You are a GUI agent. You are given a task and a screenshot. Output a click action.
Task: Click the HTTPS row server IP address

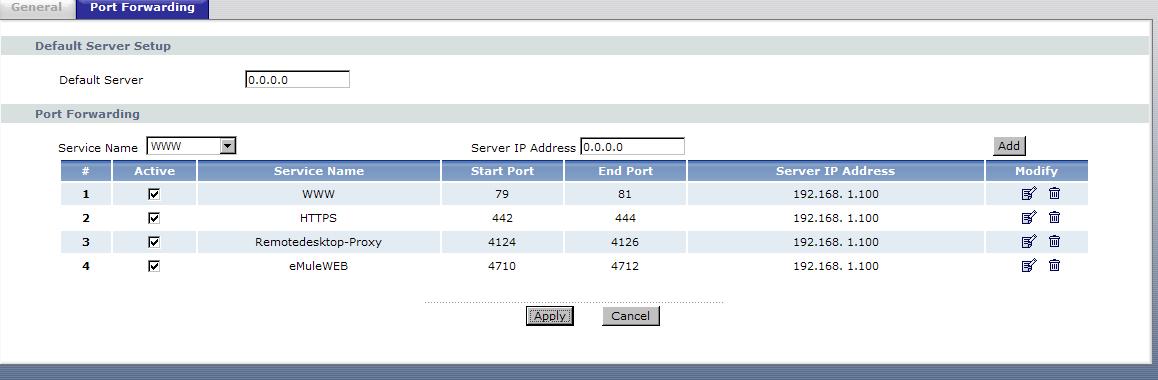click(x=836, y=218)
